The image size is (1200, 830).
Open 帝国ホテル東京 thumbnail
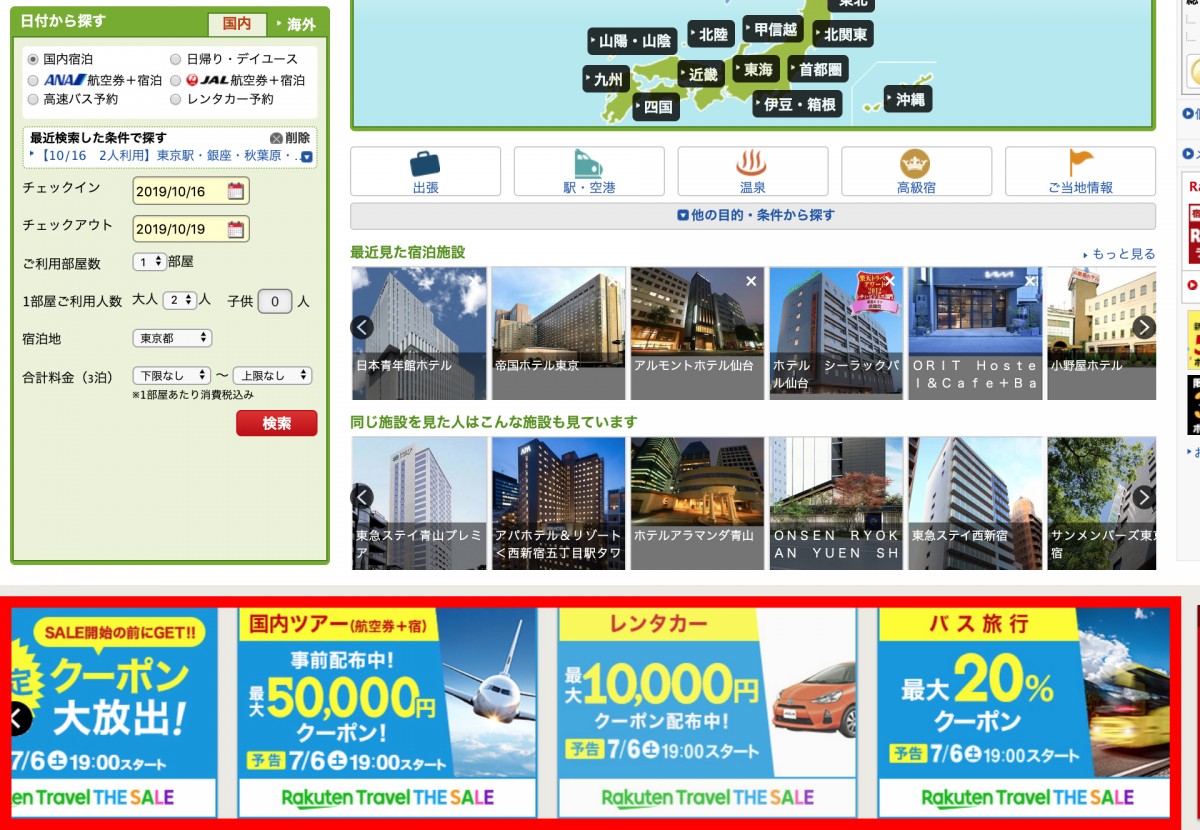(x=558, y=333)
